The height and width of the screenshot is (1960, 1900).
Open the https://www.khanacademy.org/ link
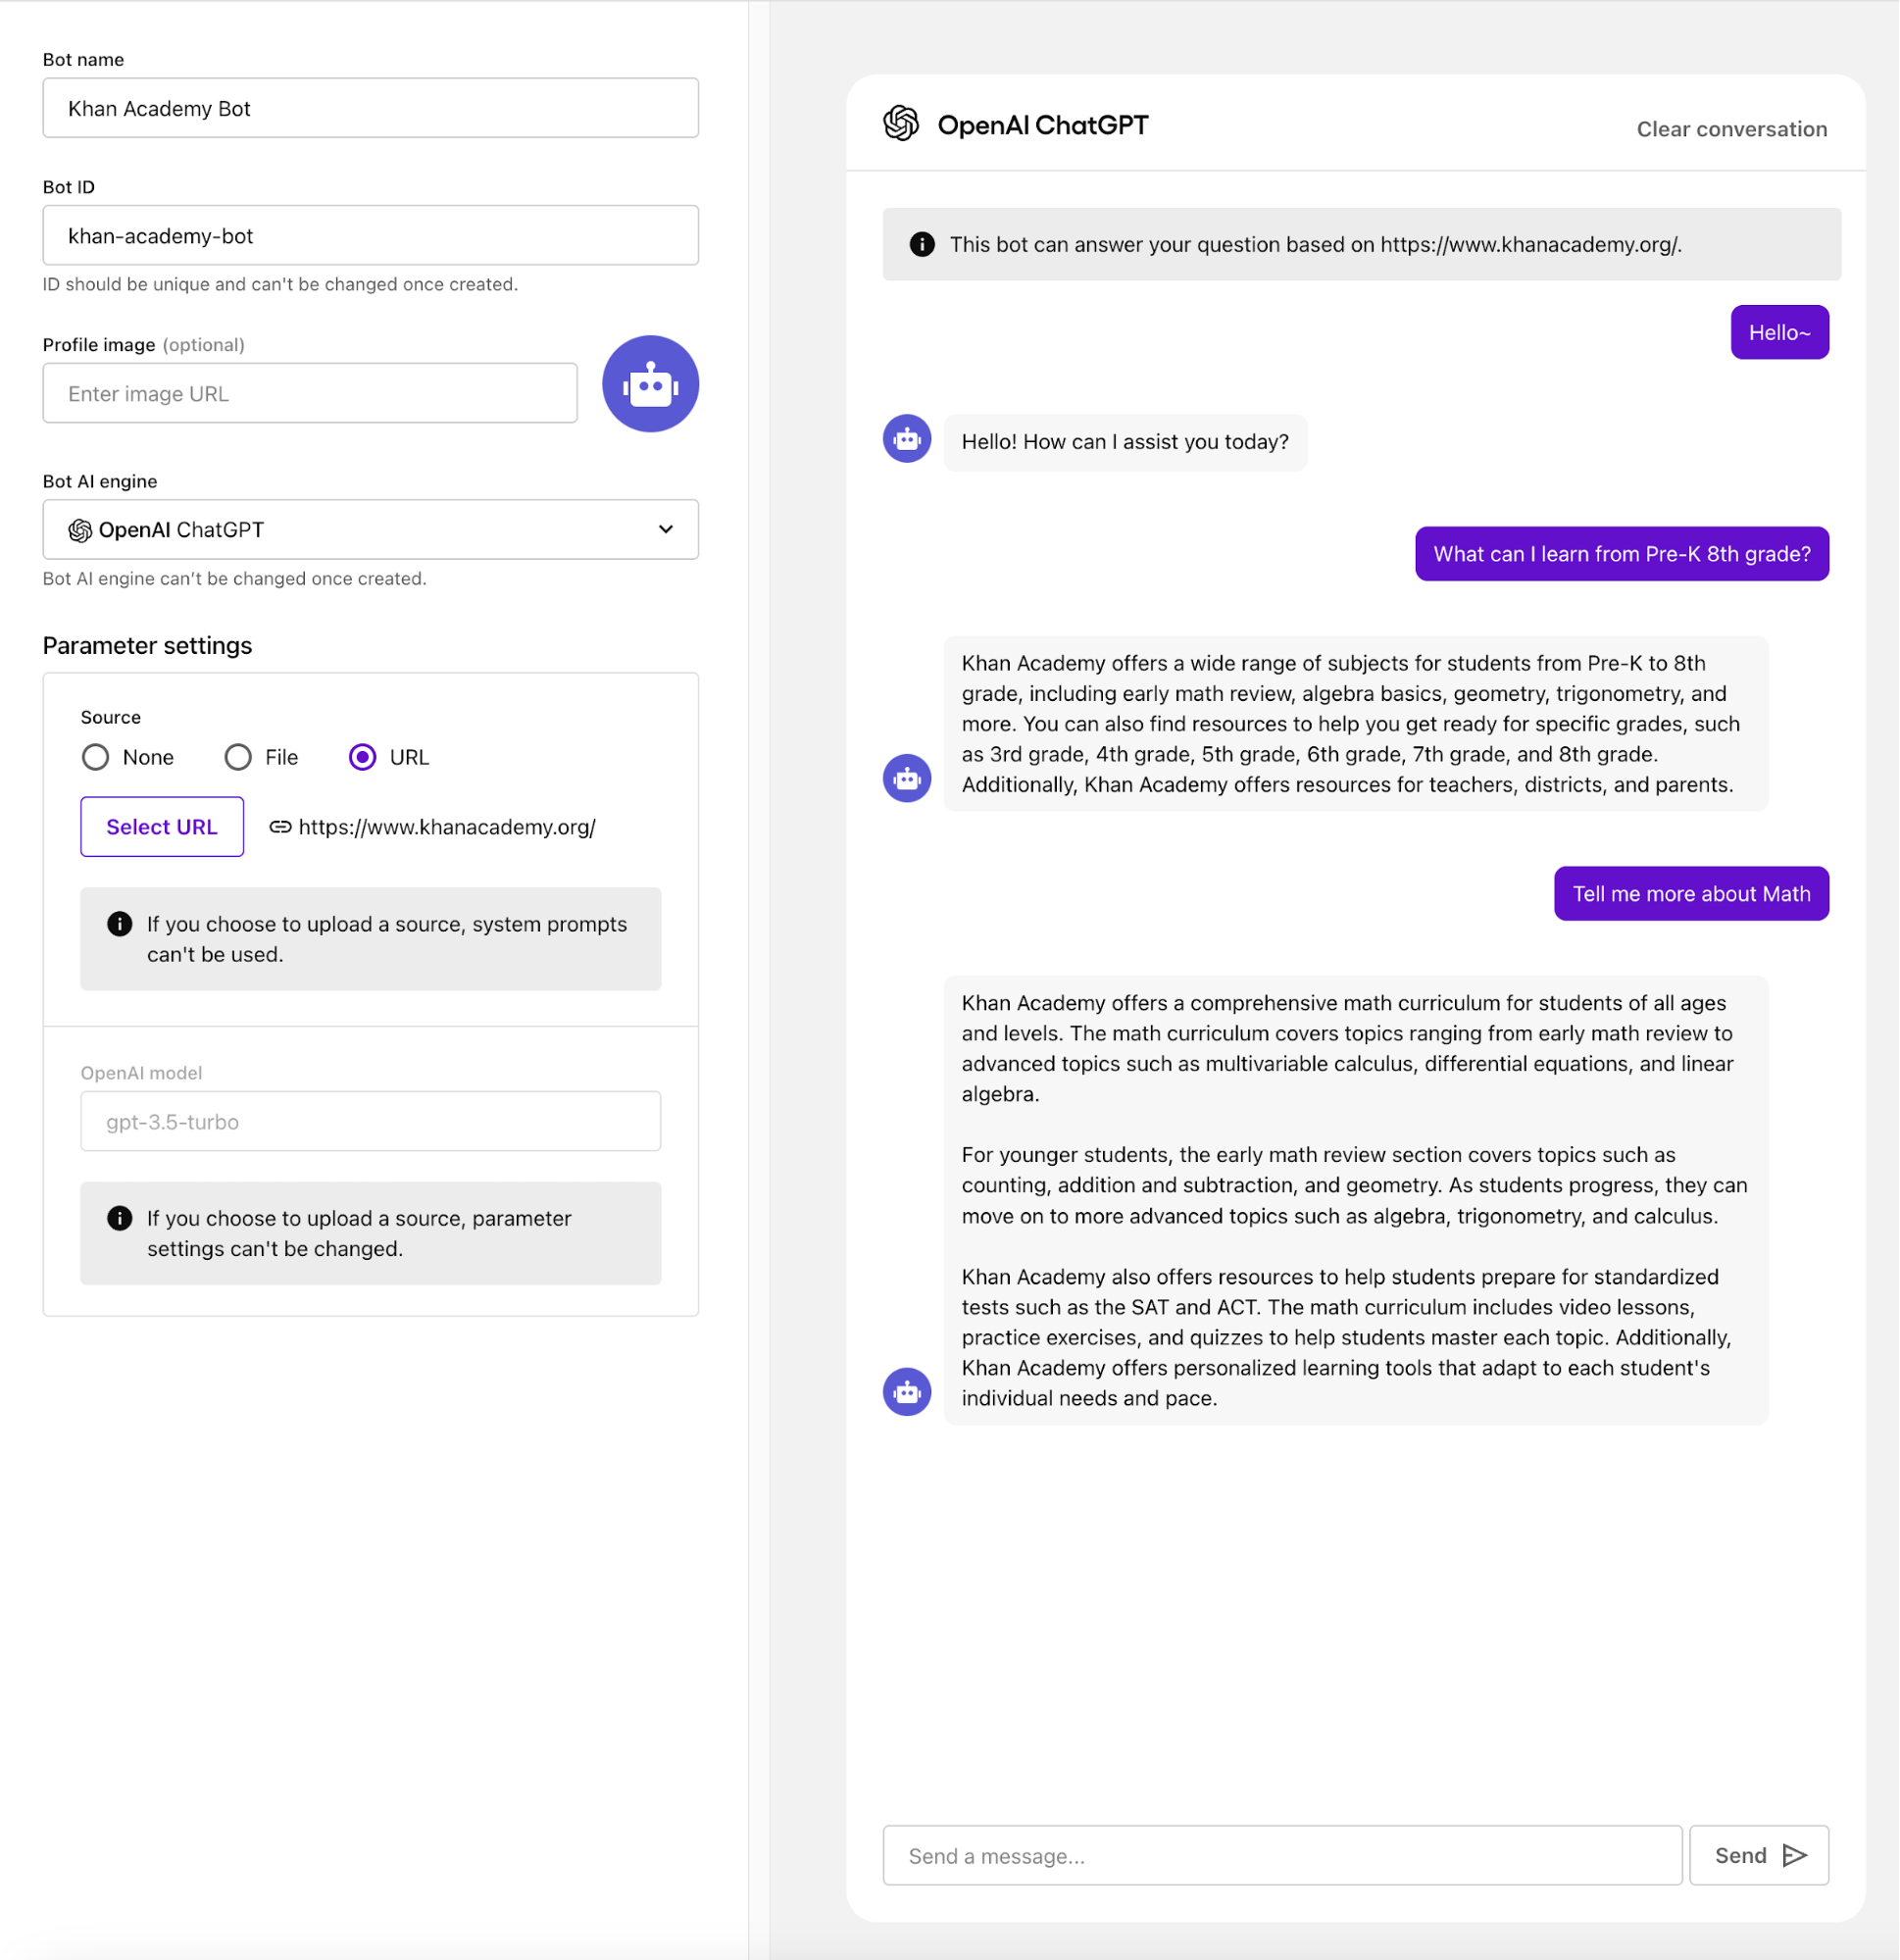446,827
